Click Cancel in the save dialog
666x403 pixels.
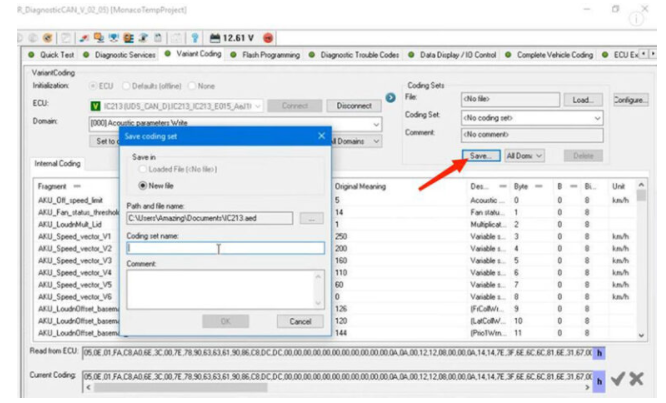(x=300, y=321)
